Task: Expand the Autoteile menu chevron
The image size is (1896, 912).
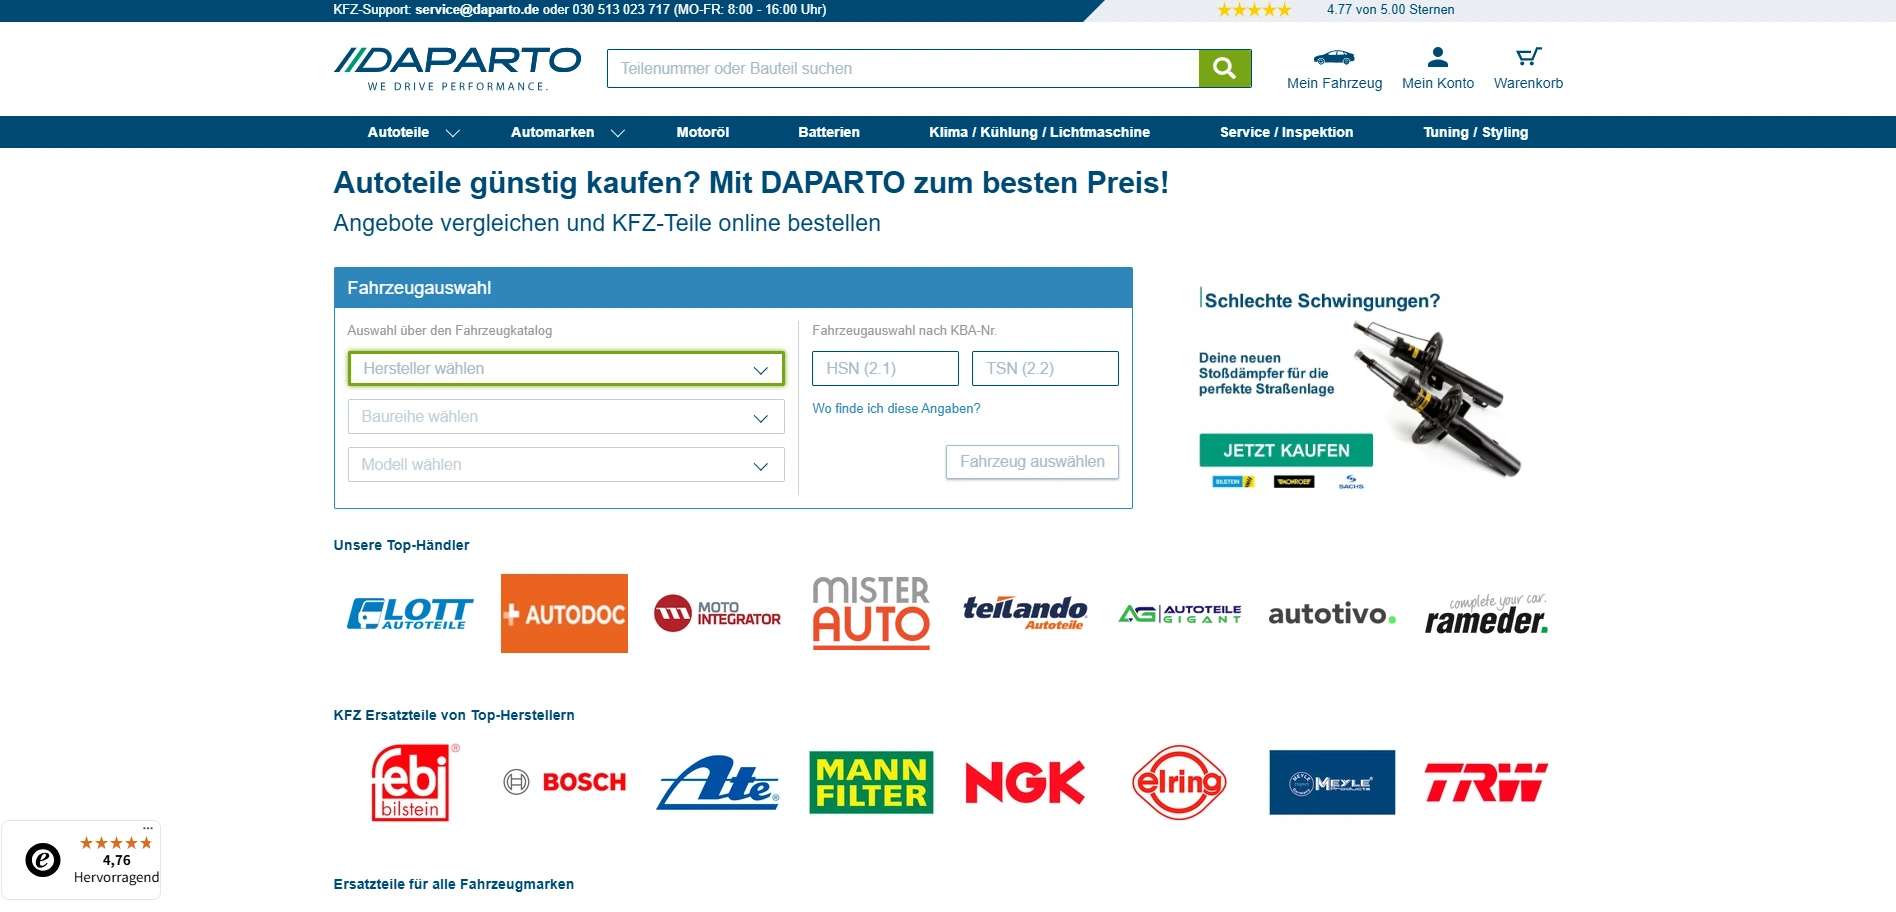Action: (x=452, y=133)
